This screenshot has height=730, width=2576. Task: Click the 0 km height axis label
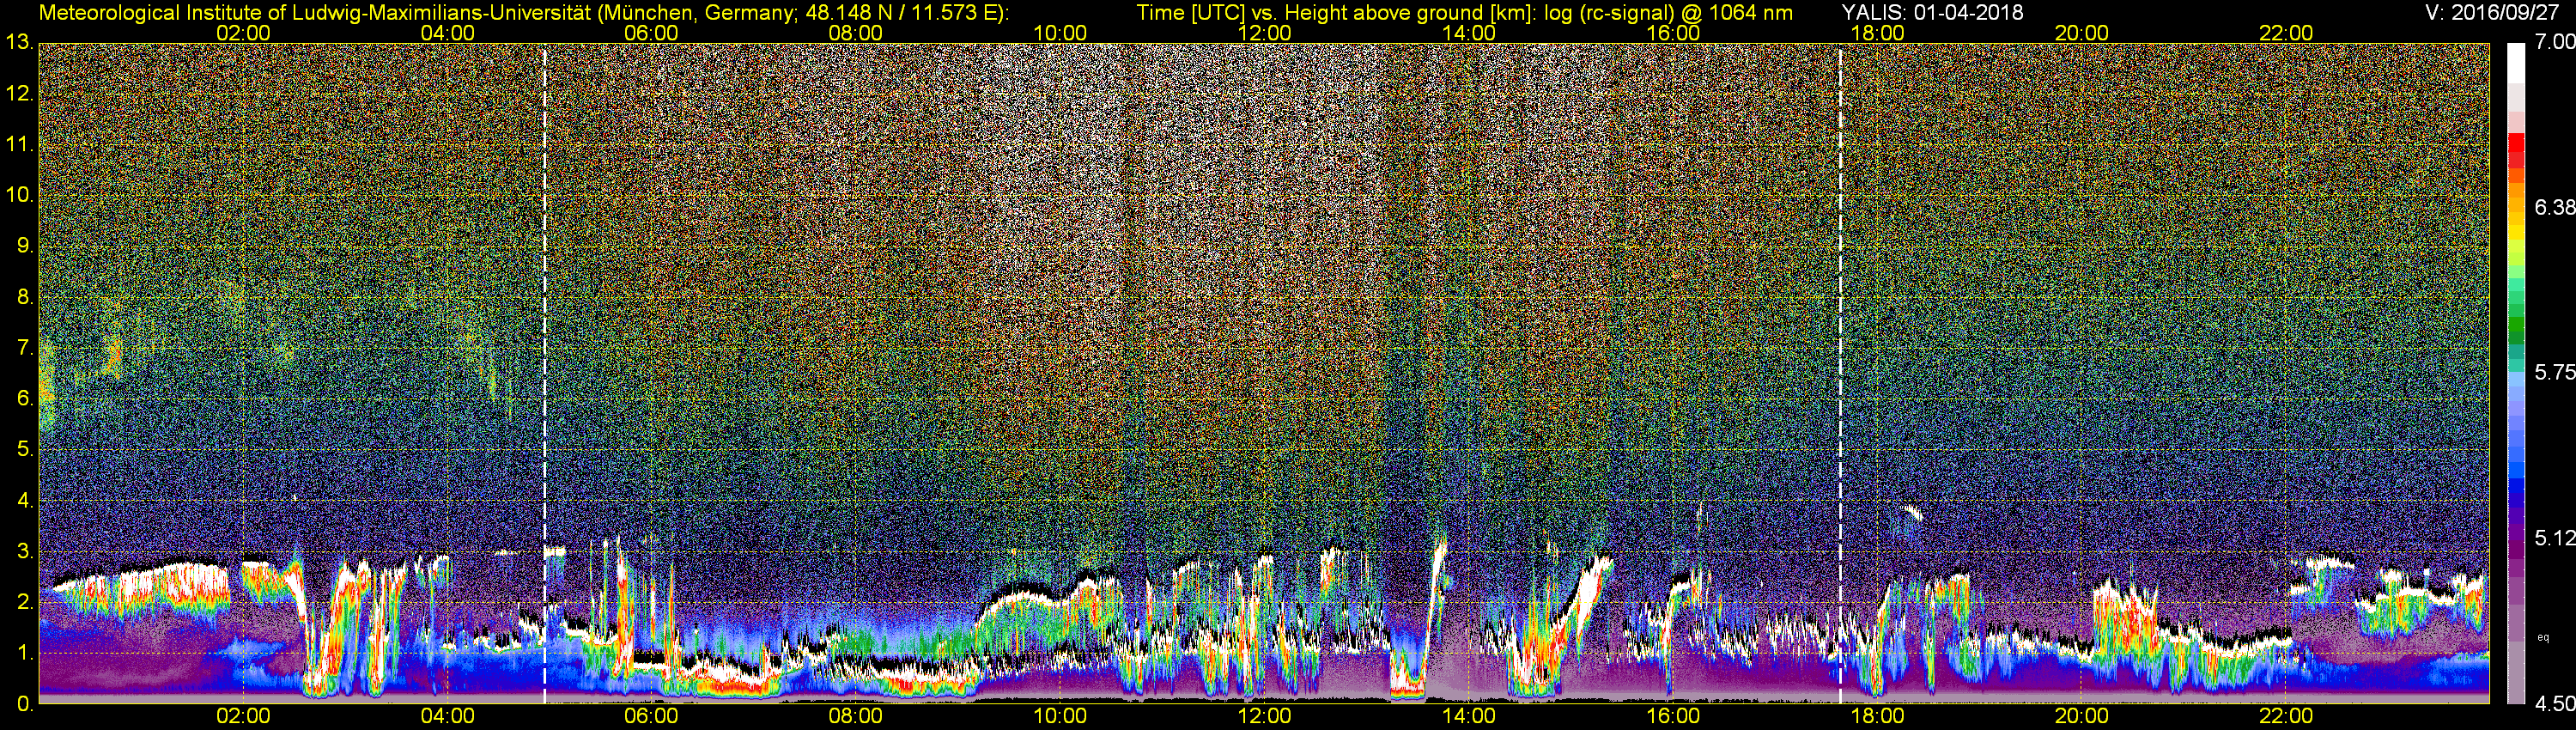pyautogui.click(x=24, y=704)
